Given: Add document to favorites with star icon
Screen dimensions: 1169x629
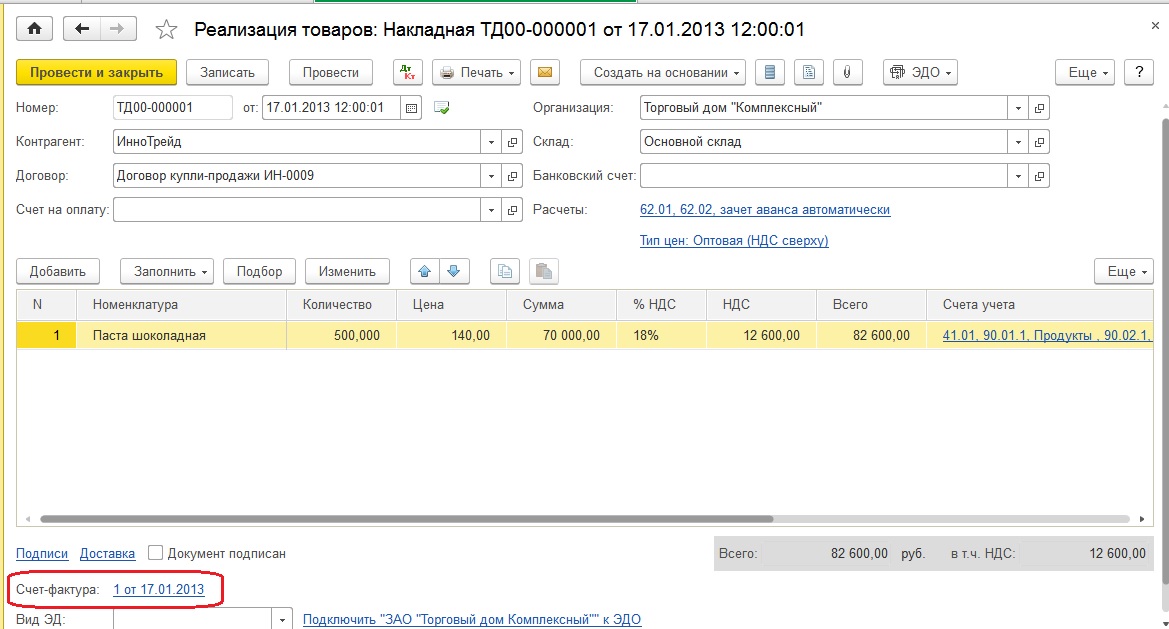Looking at the screenshot, I should (166, 30).
